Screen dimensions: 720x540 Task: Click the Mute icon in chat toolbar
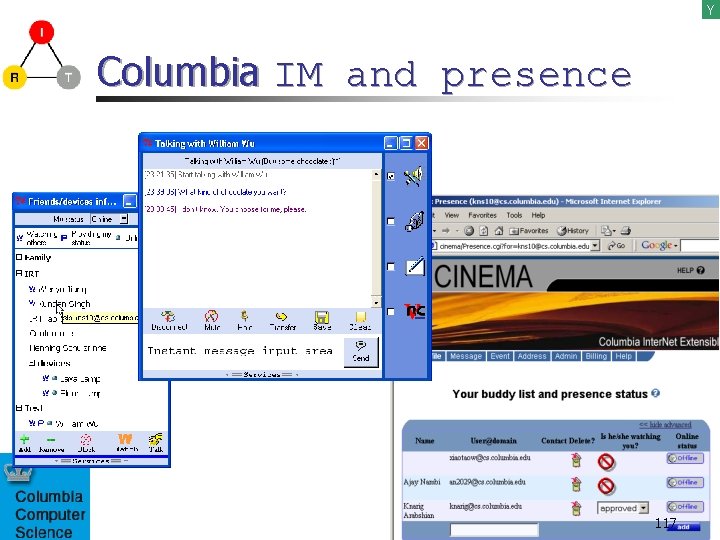pos(211,316)
